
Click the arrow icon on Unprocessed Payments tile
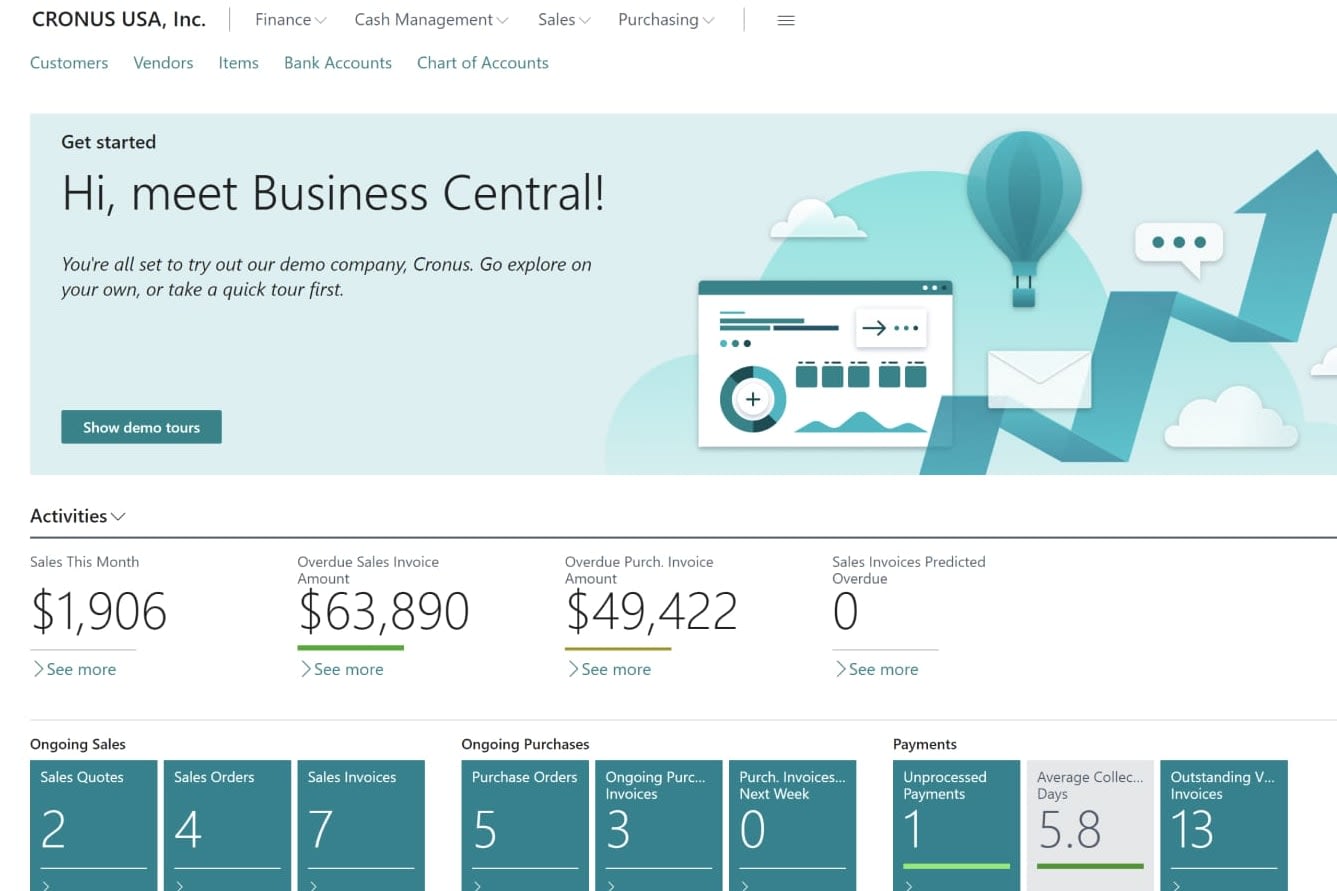(x=909, y=885)
